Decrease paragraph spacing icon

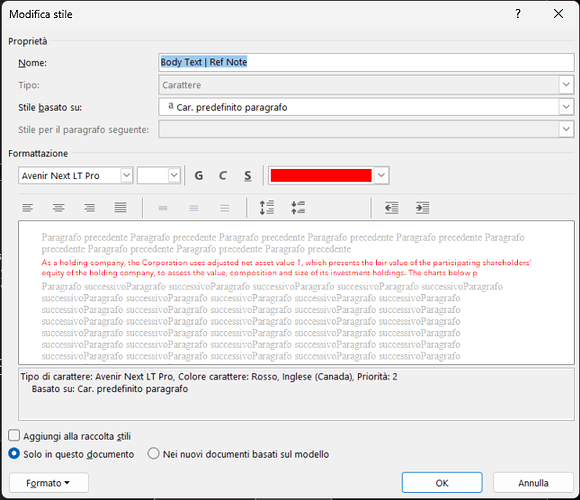pyautogui.click(x=298, y=208)
